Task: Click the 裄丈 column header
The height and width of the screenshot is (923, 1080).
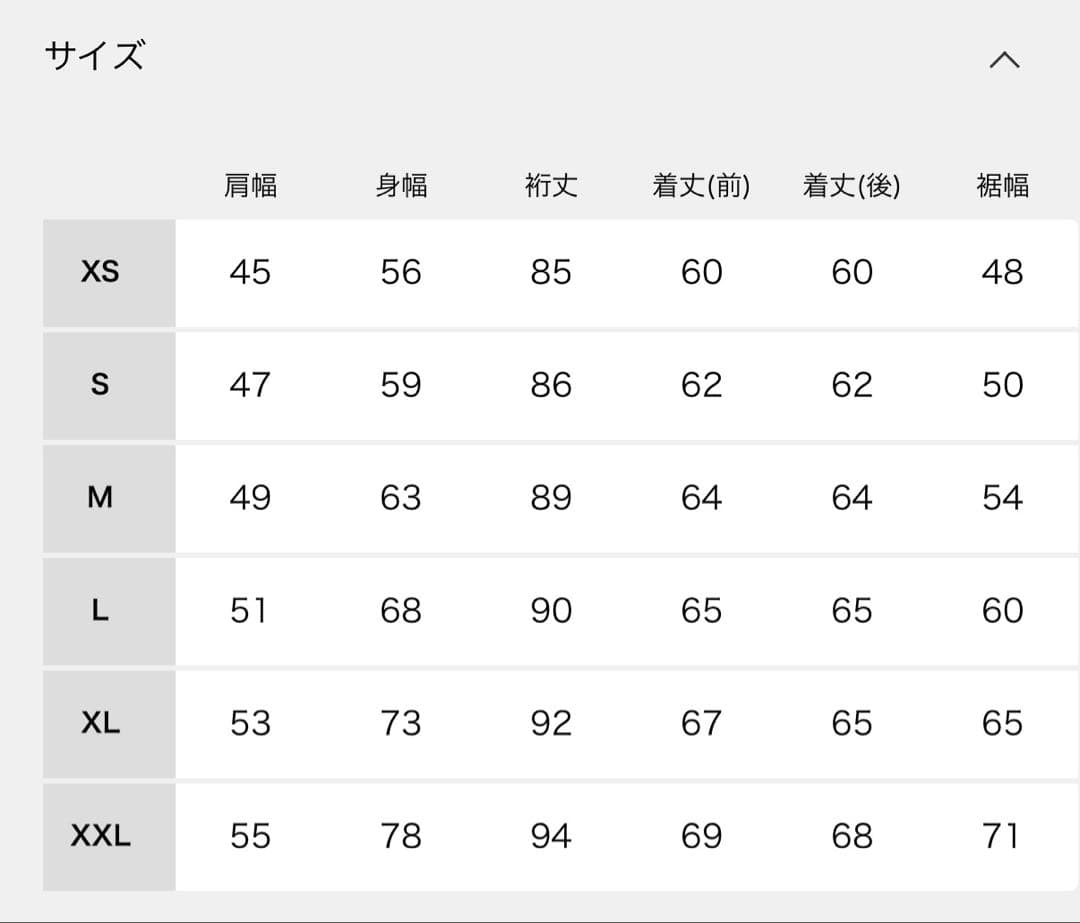Action: point(550,185)
